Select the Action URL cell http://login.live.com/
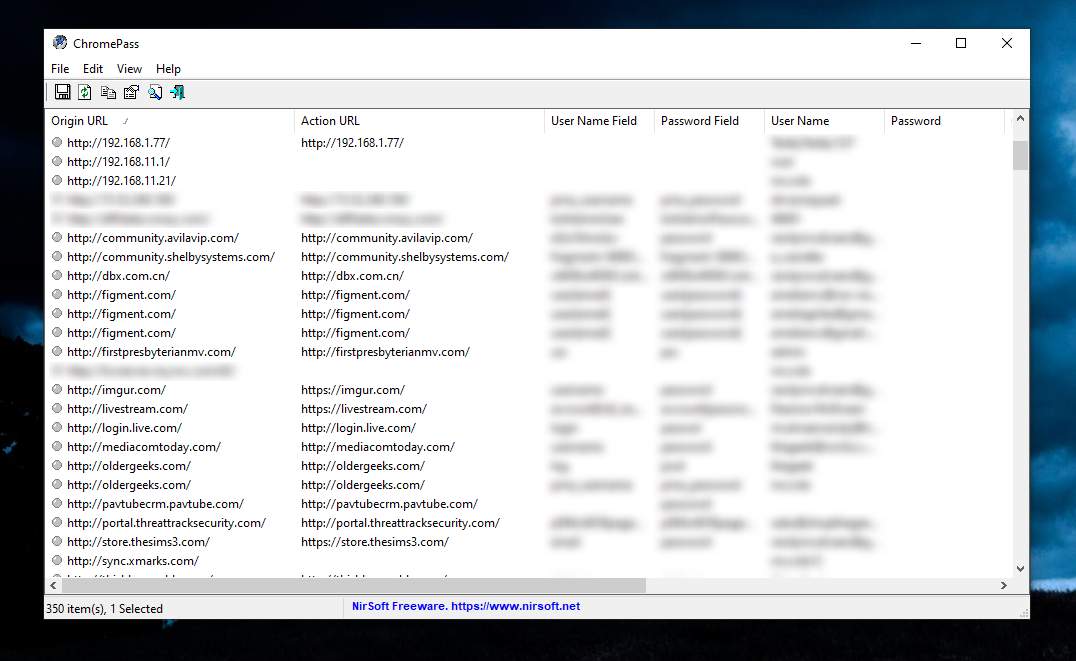The image size is (1076, 661). tap(358, 428)
